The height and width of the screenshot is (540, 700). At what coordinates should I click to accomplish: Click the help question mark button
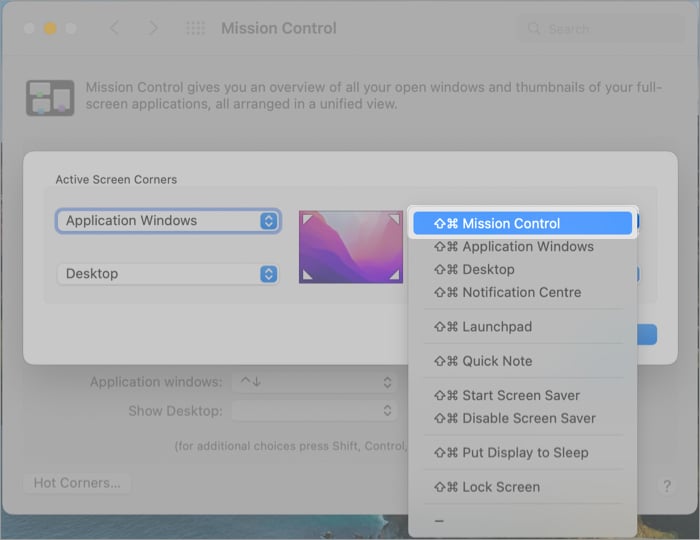click(x=667, y=486)
